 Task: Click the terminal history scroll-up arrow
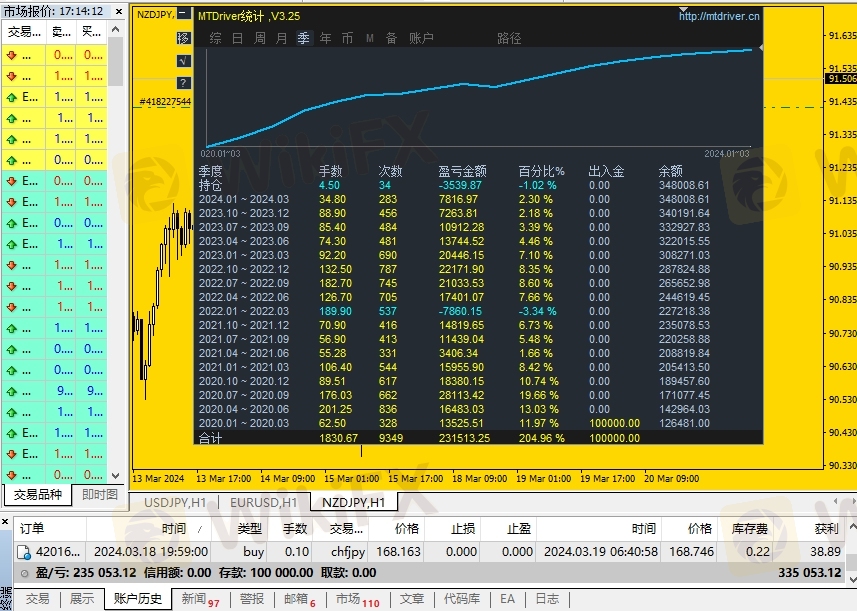852,527
